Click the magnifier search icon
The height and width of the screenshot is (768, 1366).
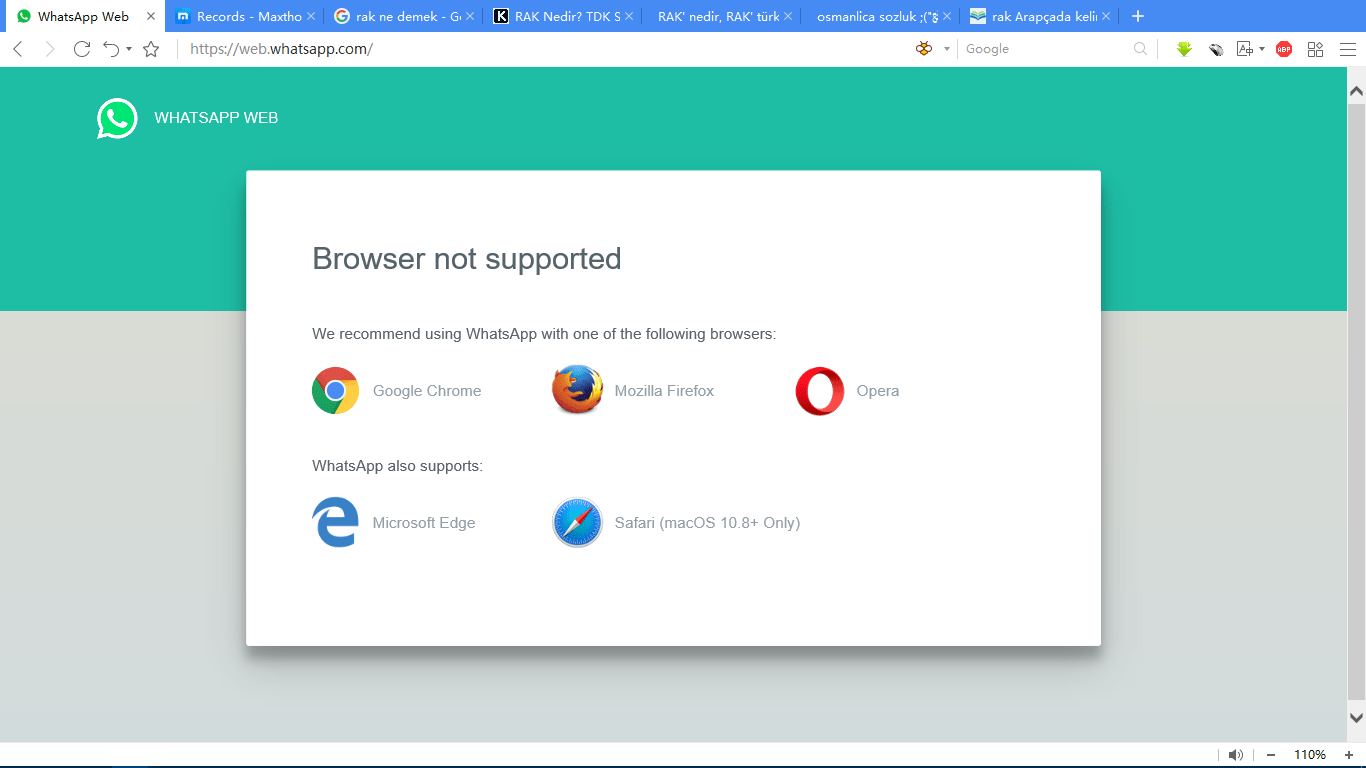[1140, 49]
